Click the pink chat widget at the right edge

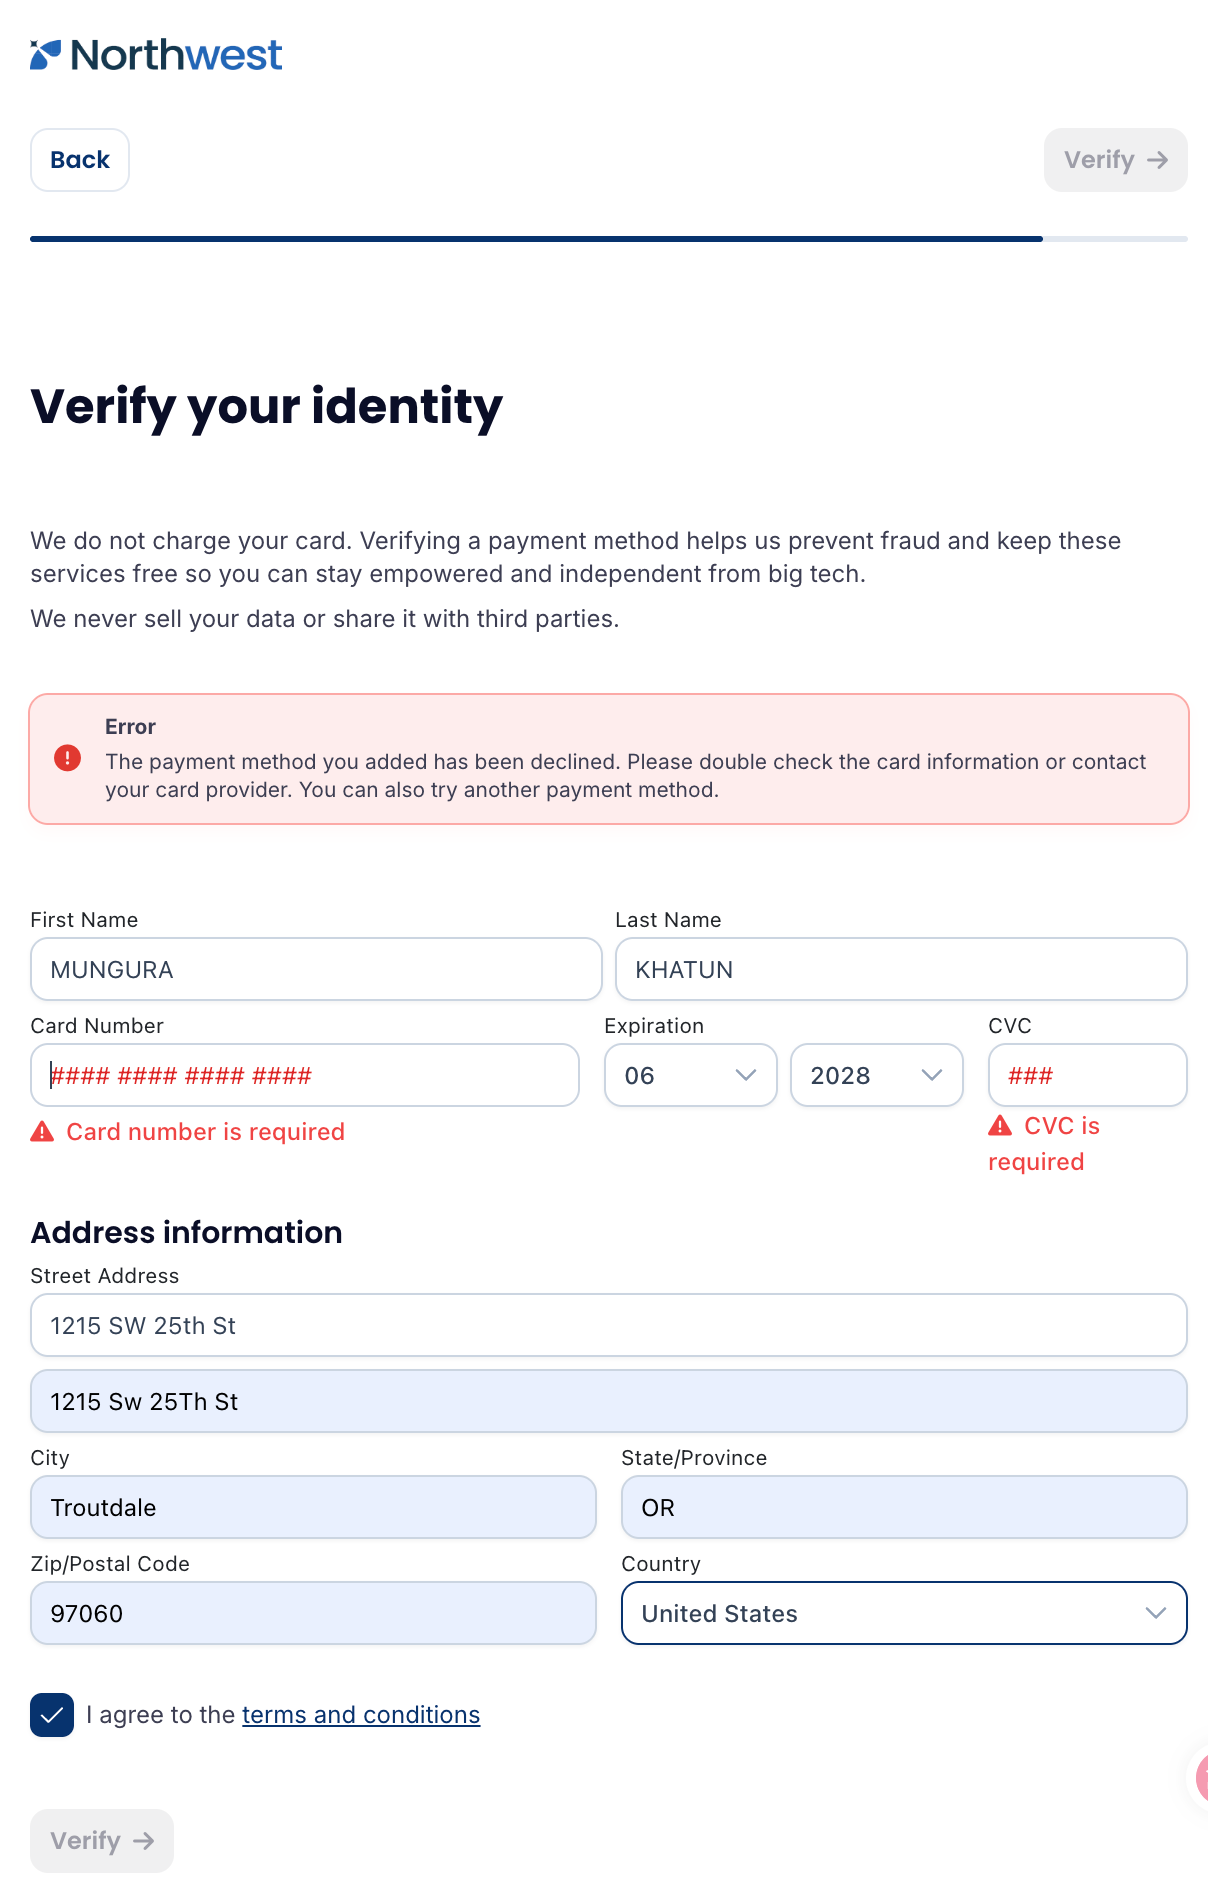(1201, 1778)
